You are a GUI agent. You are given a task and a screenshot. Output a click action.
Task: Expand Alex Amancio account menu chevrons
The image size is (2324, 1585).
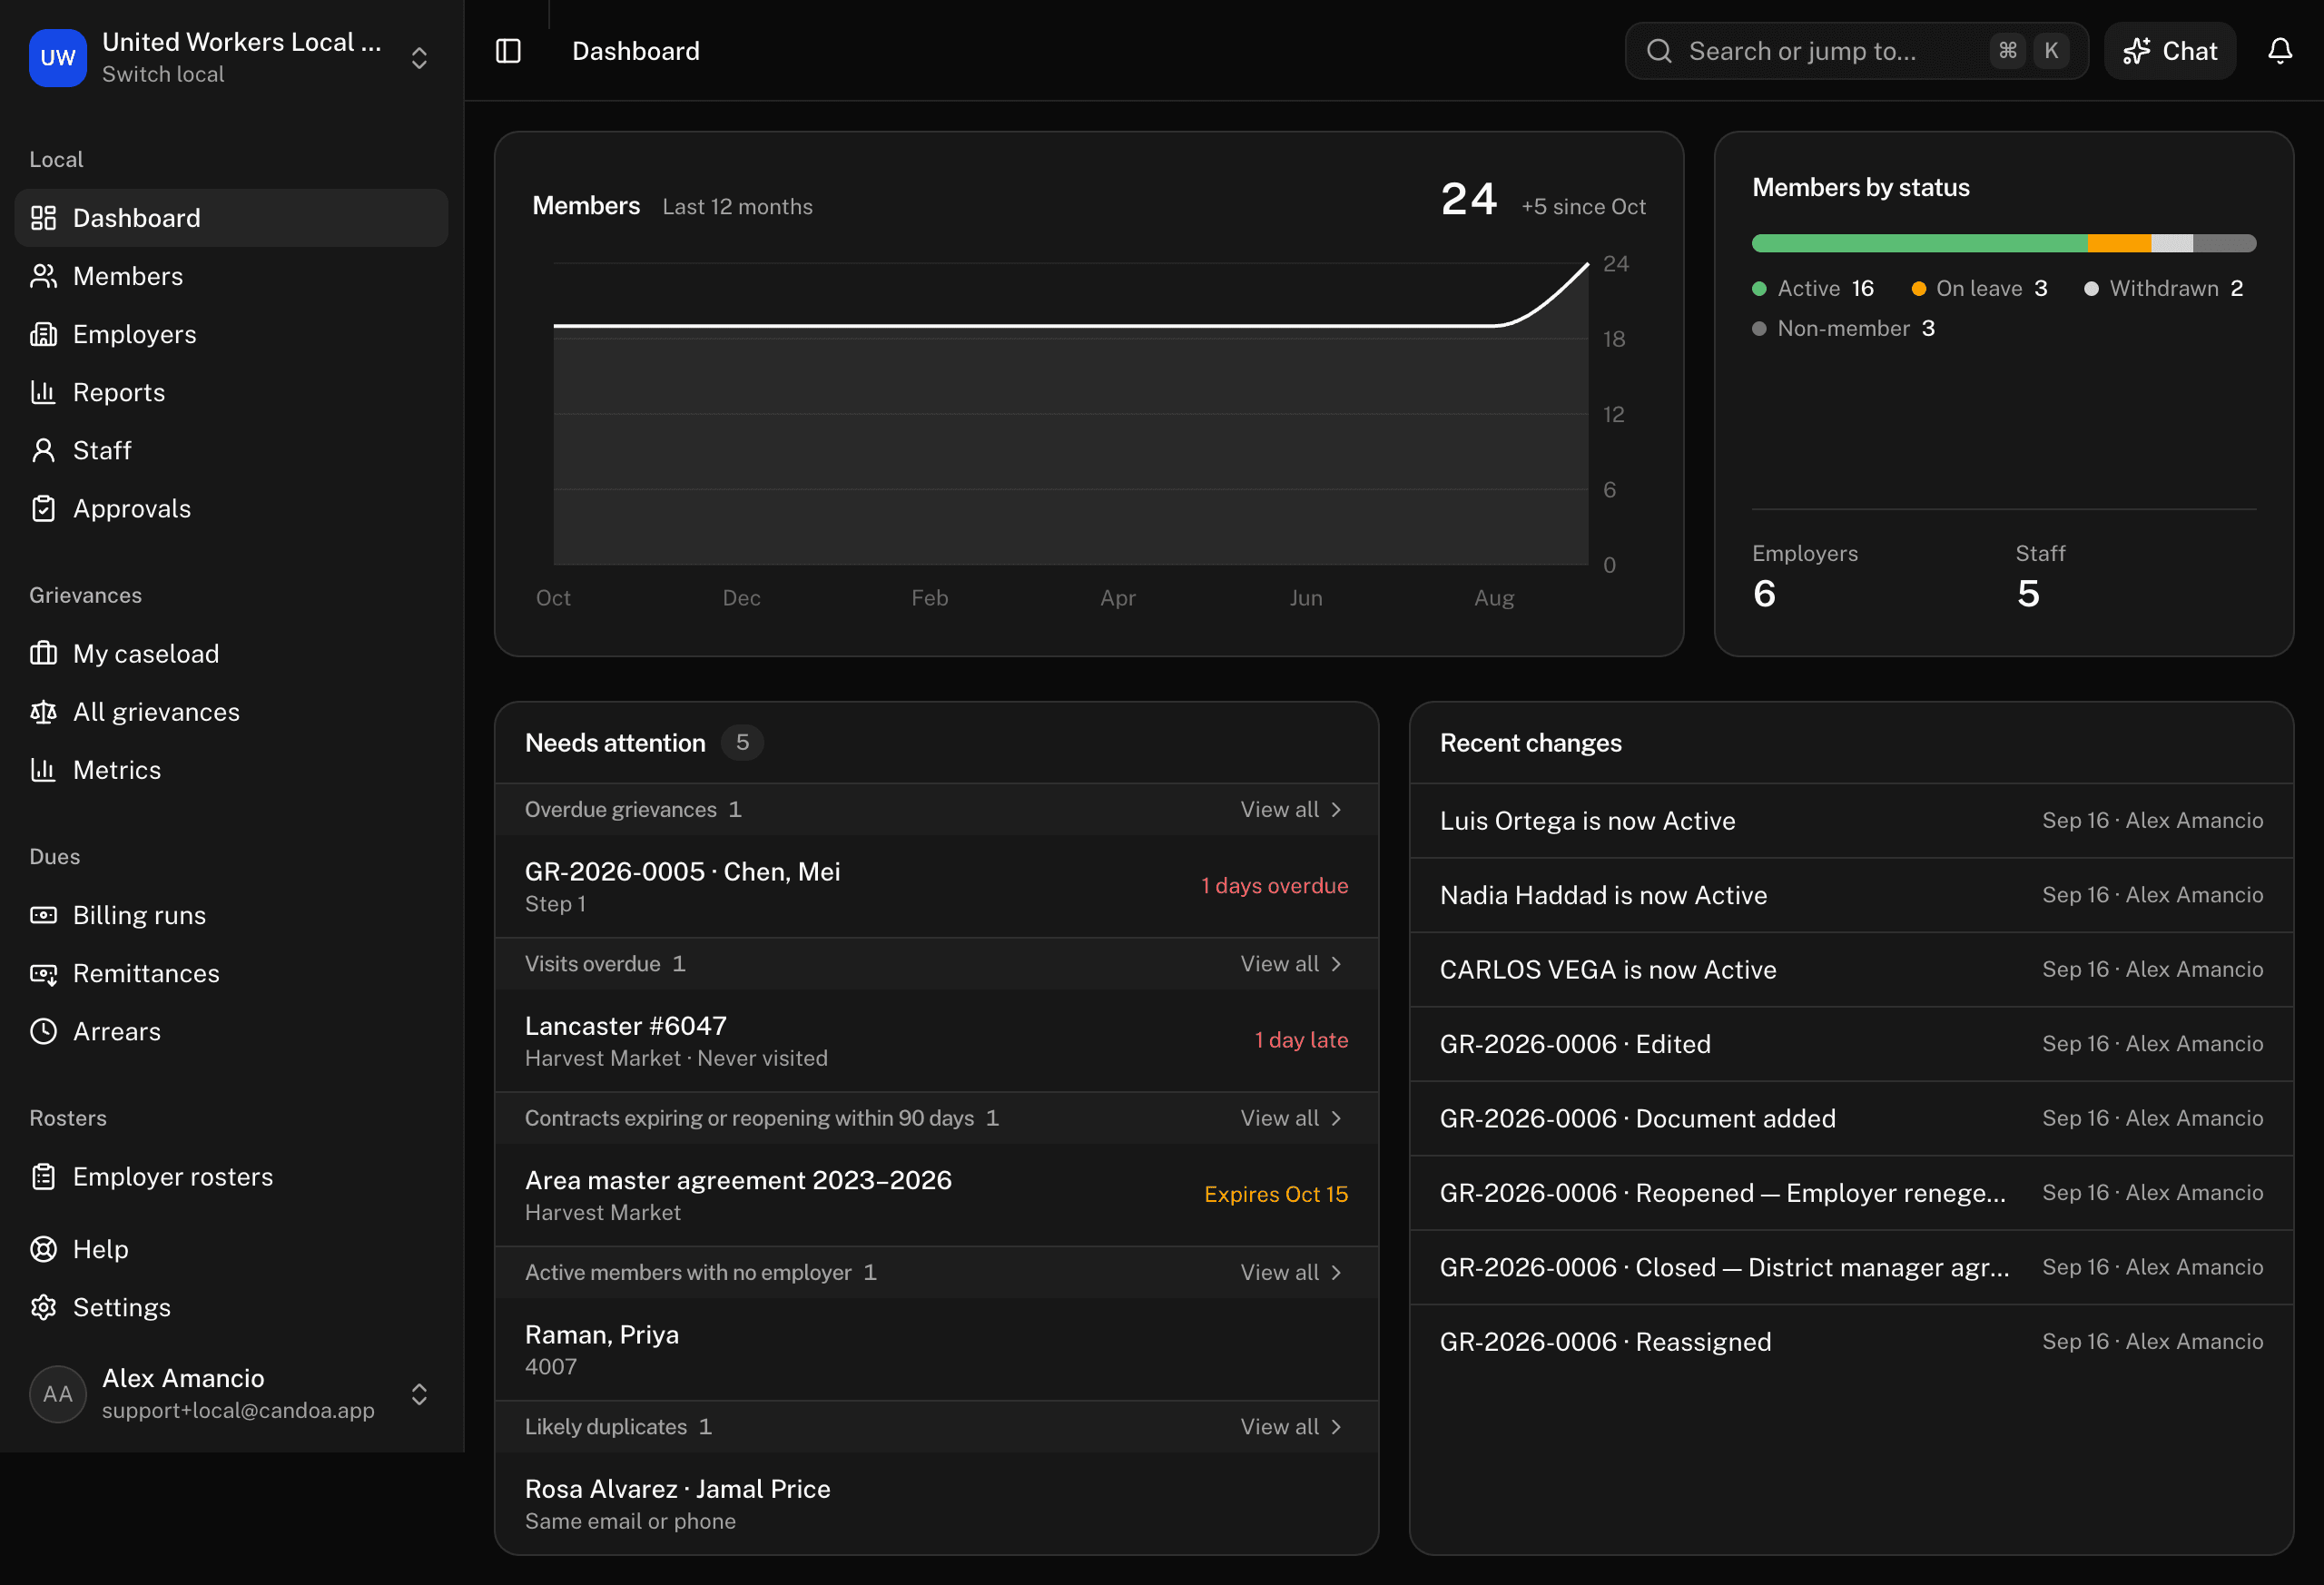click(x=419, y=1394)
